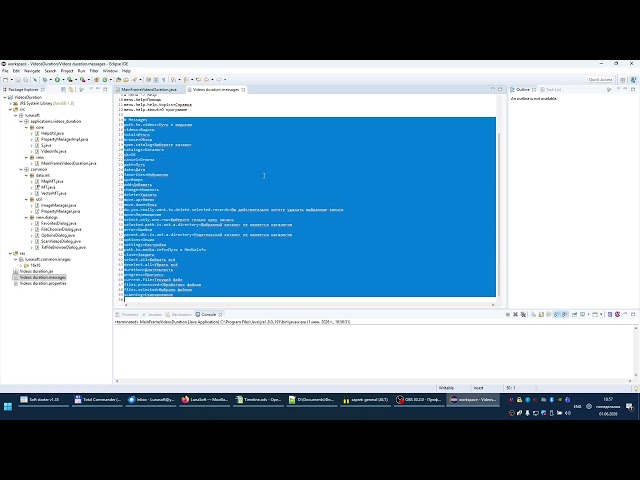Click the New Java Class green toolbar icon
Image resolution: width=640 pixels, height=480 pixels.
[105, 80]
